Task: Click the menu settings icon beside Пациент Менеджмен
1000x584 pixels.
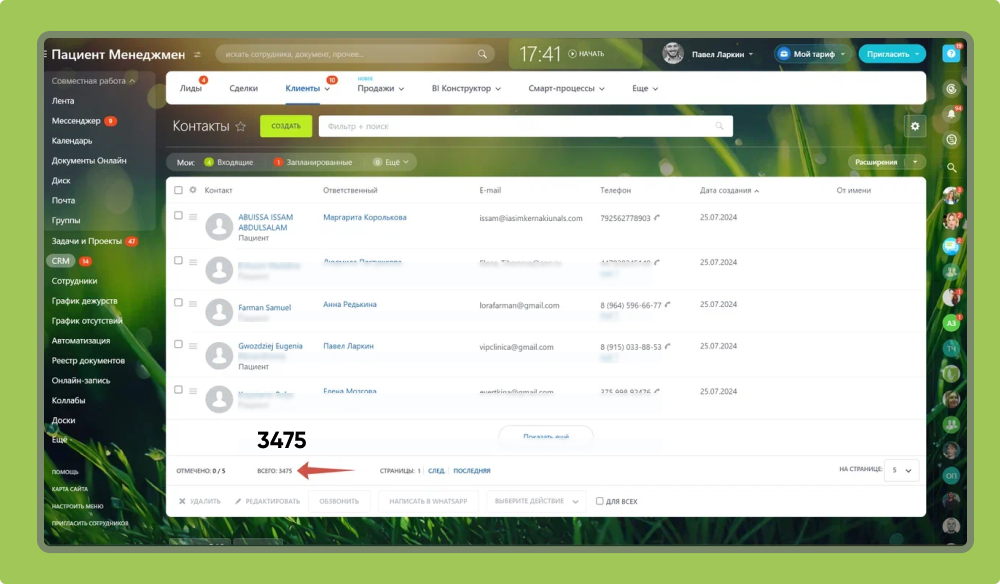Action: coord(198,54)
